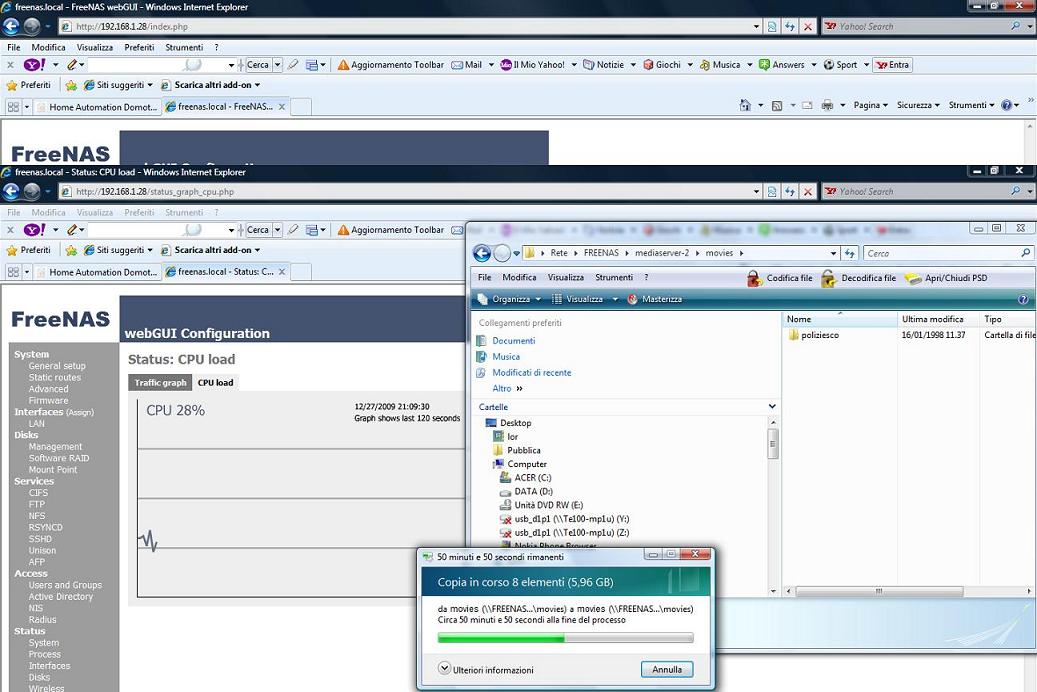Screen dimensions: 1037x692
Task: Expand Organizza menu in Explorer
Action: coord(509,299)
